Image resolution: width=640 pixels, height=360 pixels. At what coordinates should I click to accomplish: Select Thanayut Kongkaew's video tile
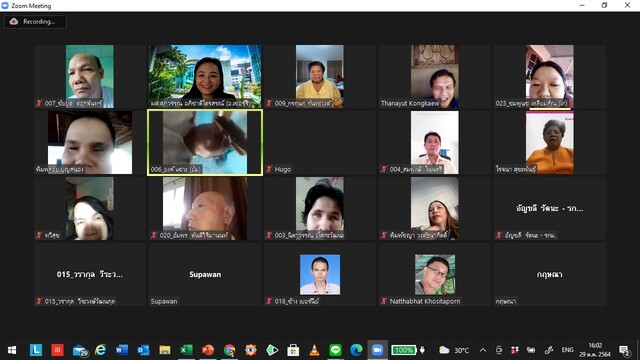pos(435,76)
